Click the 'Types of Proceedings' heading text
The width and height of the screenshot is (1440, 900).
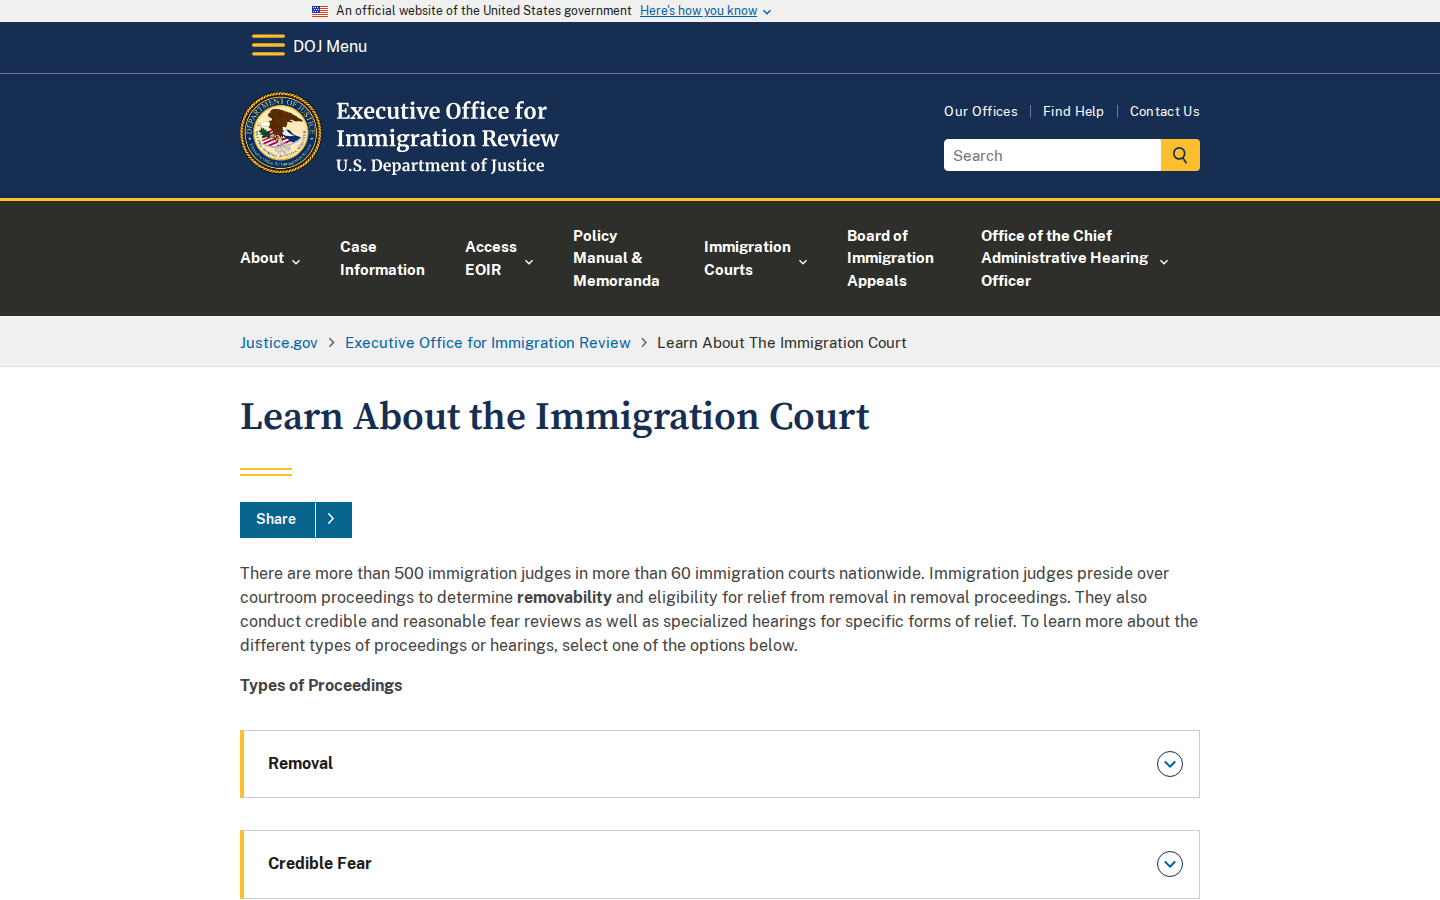[x=321, y=685]
